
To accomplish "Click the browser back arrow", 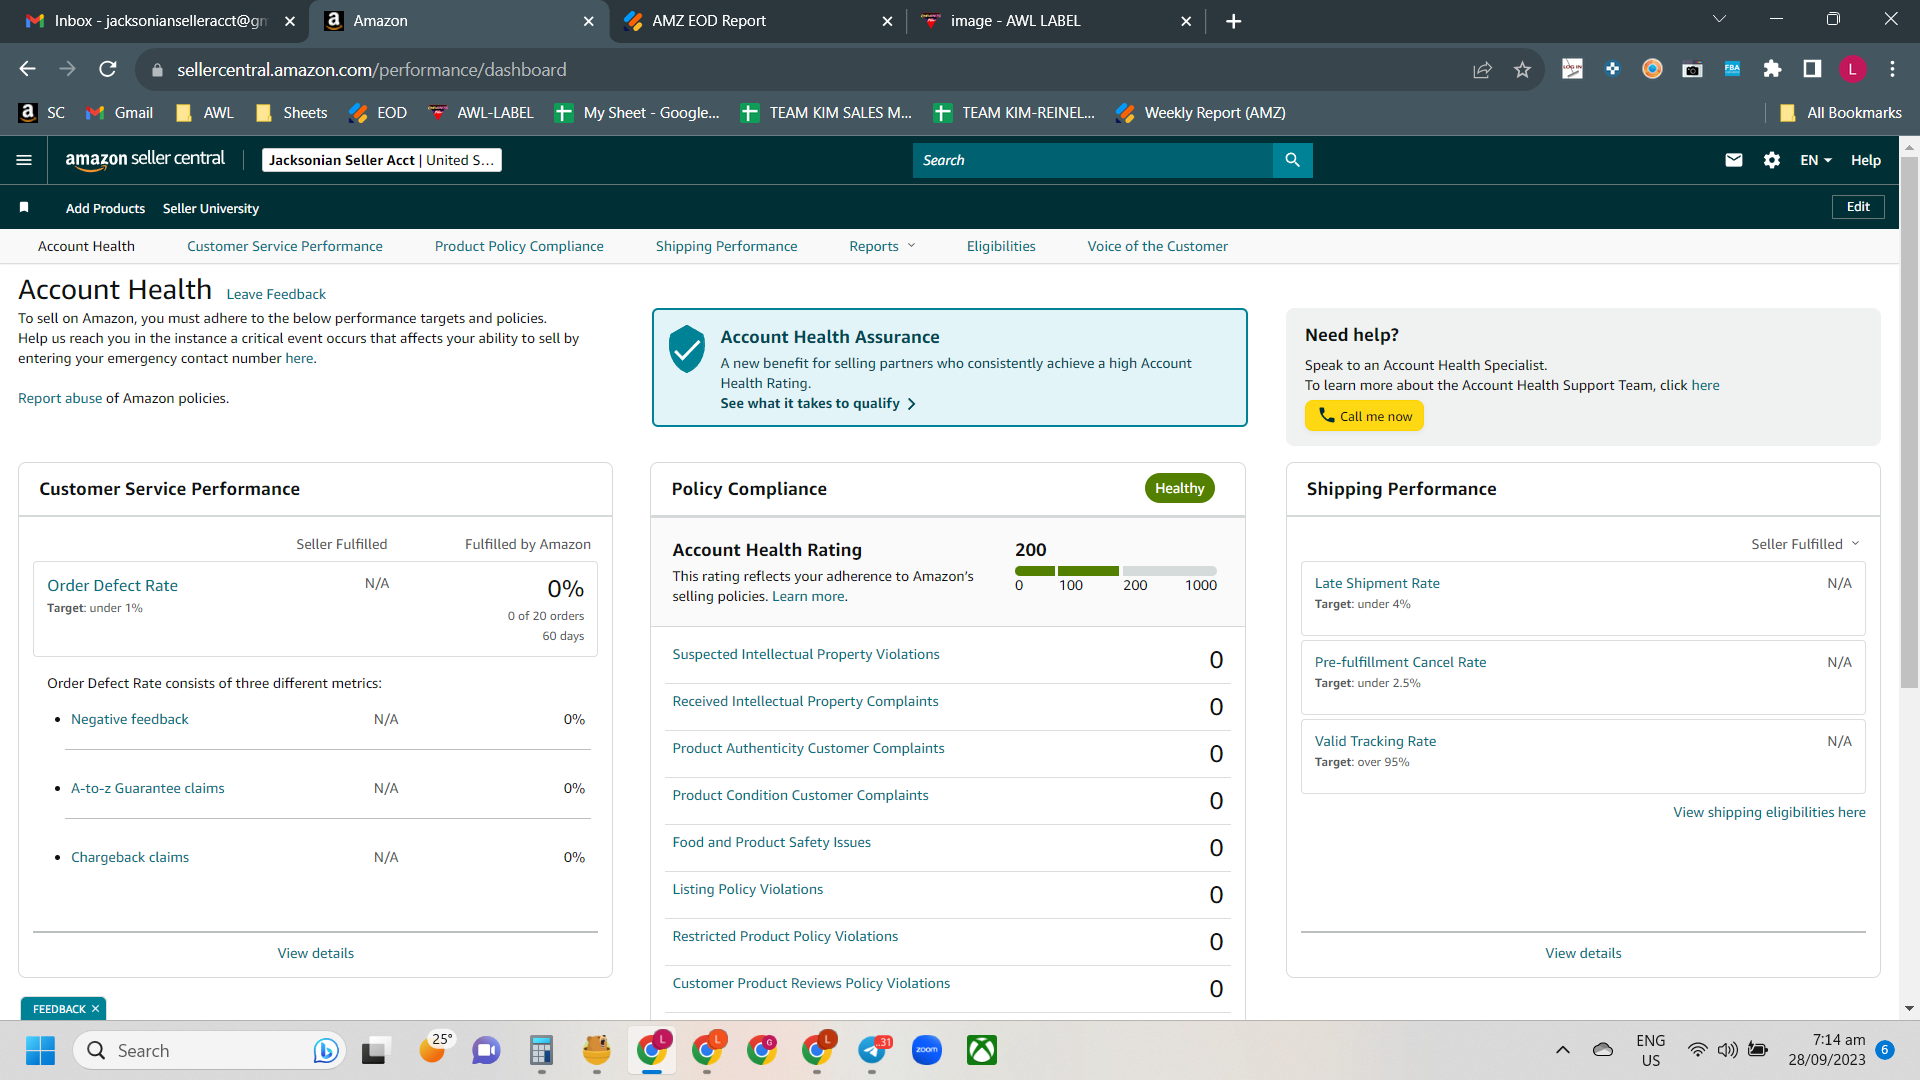I will [x=27, y=69].
